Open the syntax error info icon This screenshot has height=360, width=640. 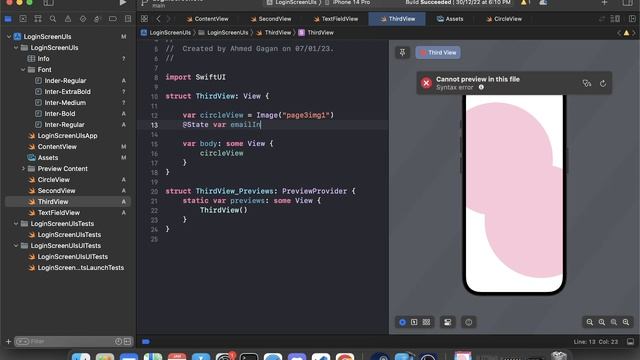click(481, 87)
